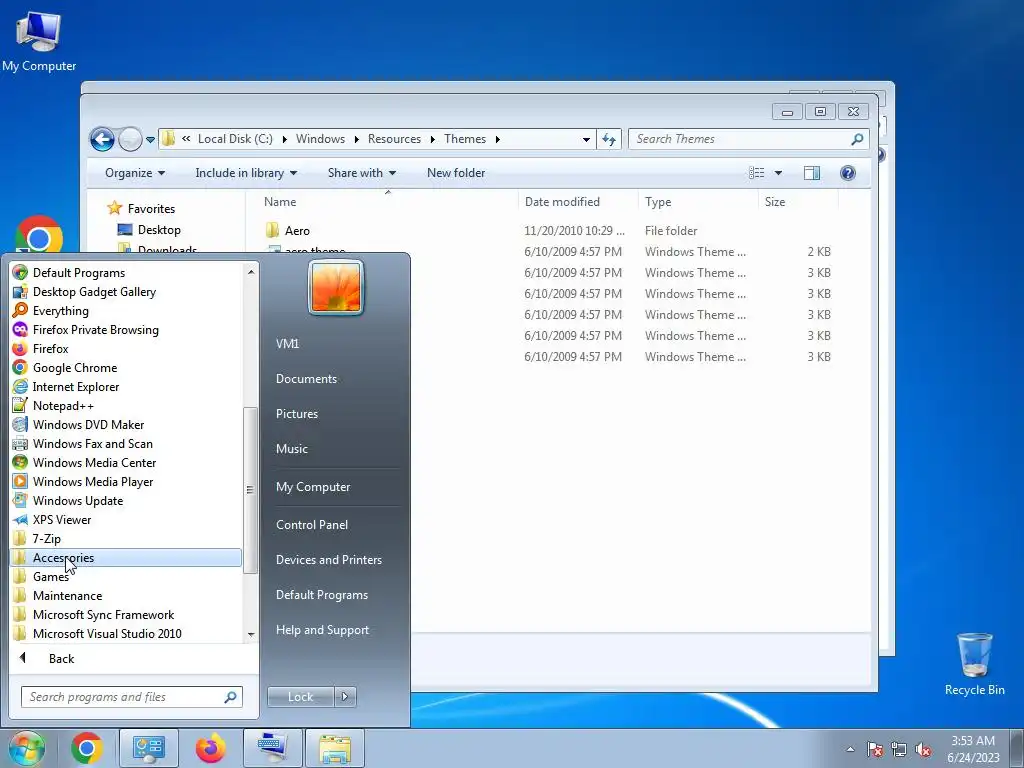Open the view options dropdown arrow
This screenshot has height=768, width=1024.
(778, 173)
